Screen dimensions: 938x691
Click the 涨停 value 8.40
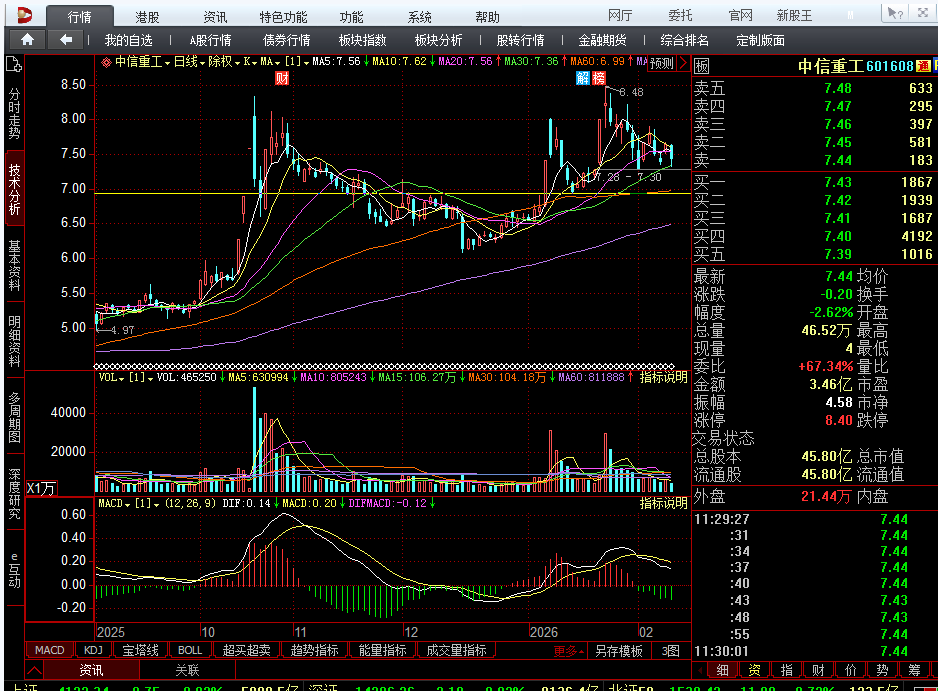click(839, 420)
